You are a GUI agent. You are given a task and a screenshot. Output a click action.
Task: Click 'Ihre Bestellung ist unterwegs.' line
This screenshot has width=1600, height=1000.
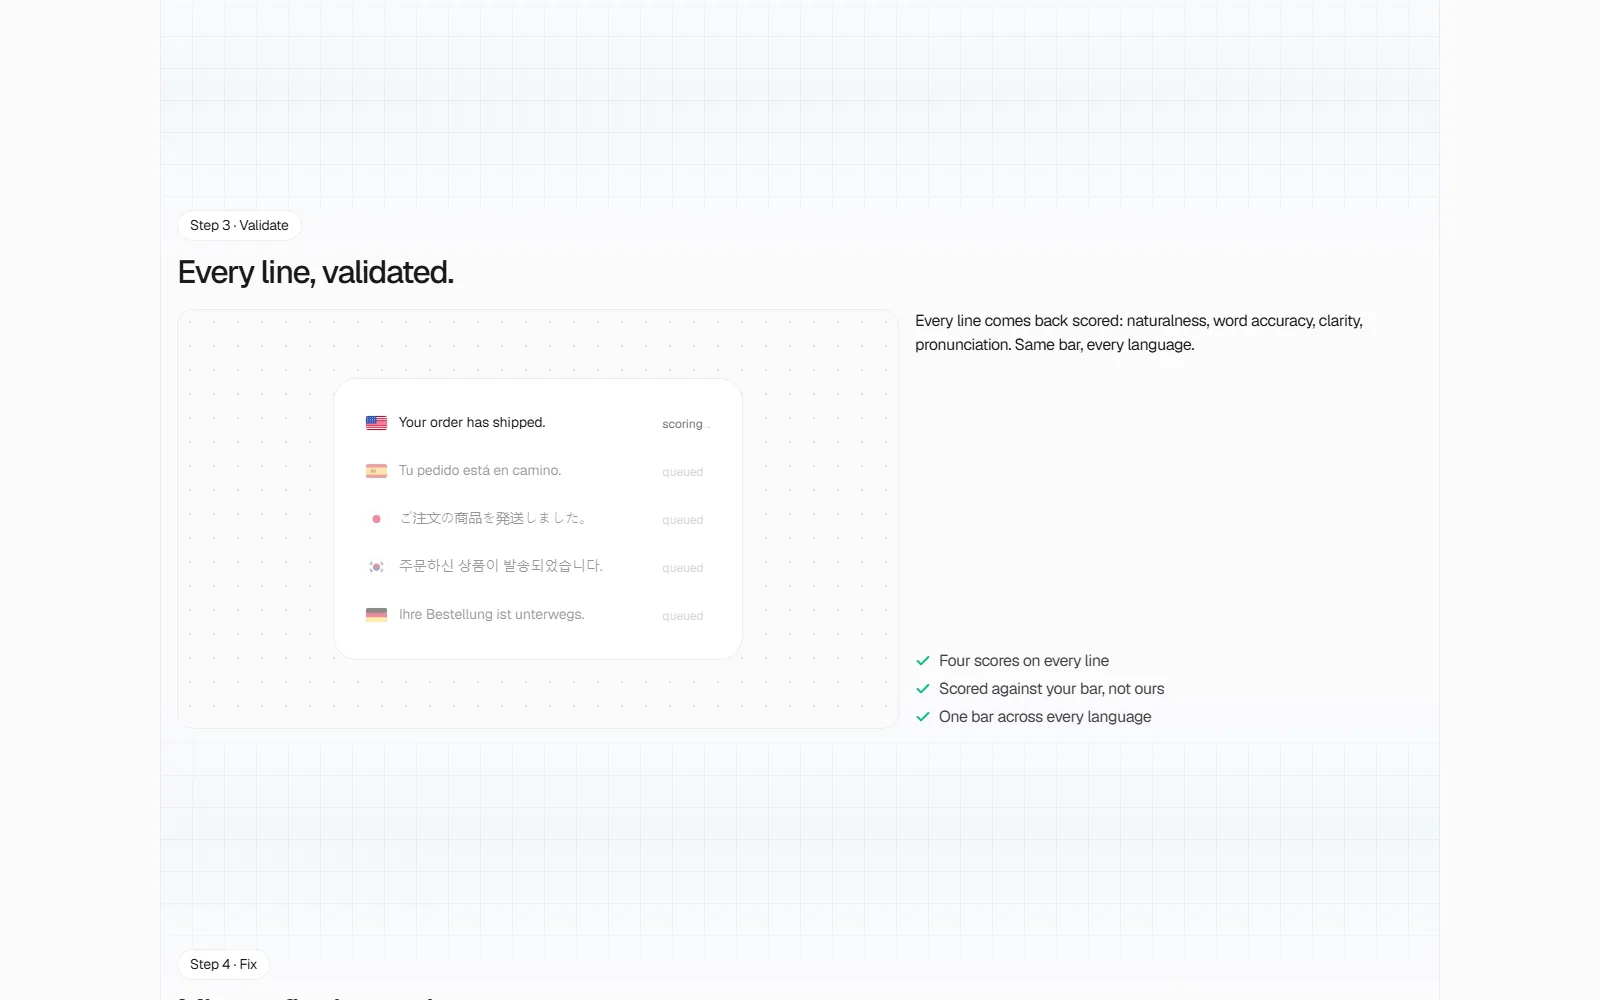[491, 615]
